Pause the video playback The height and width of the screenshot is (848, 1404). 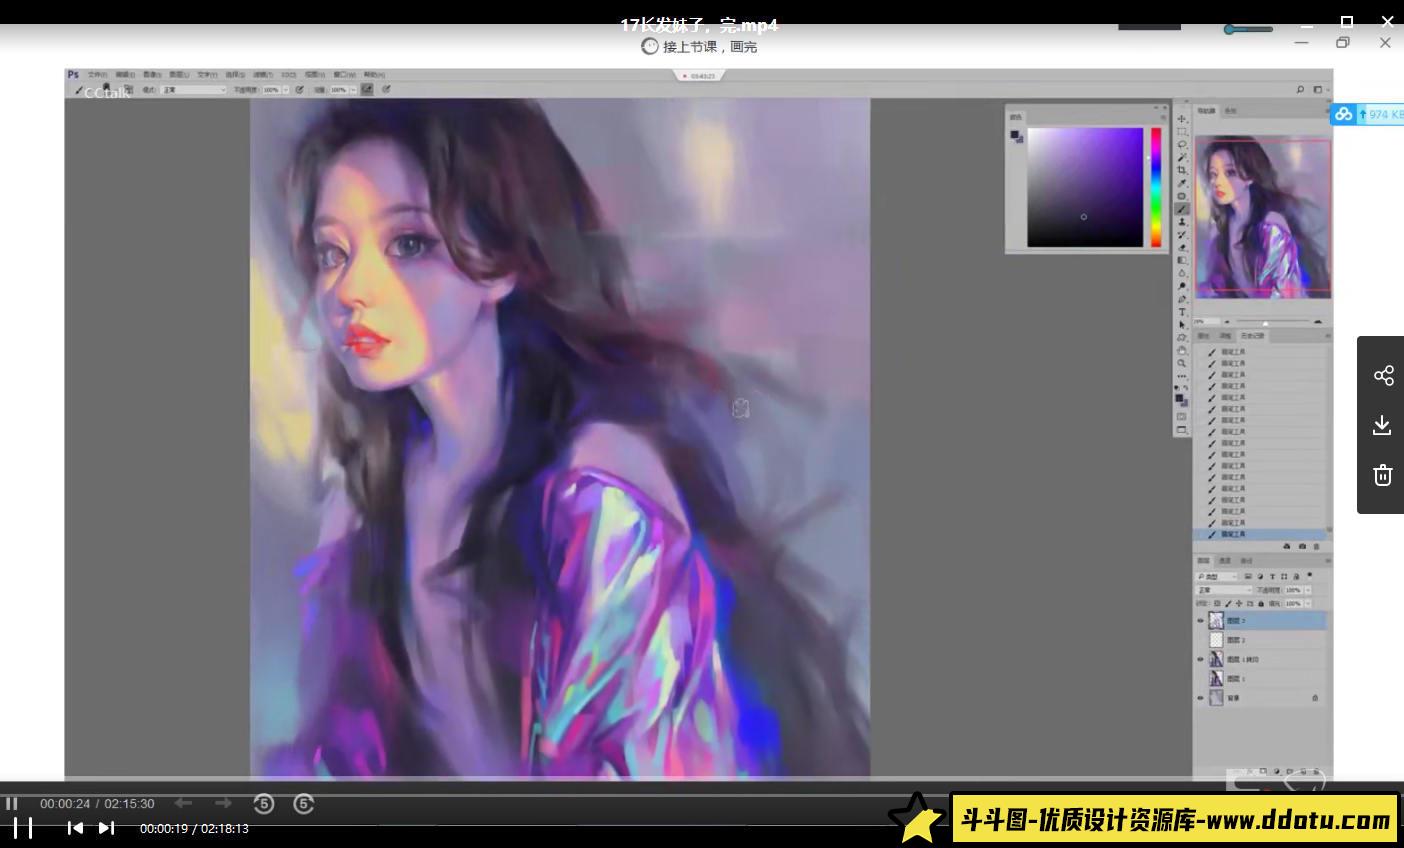[23, 827]
